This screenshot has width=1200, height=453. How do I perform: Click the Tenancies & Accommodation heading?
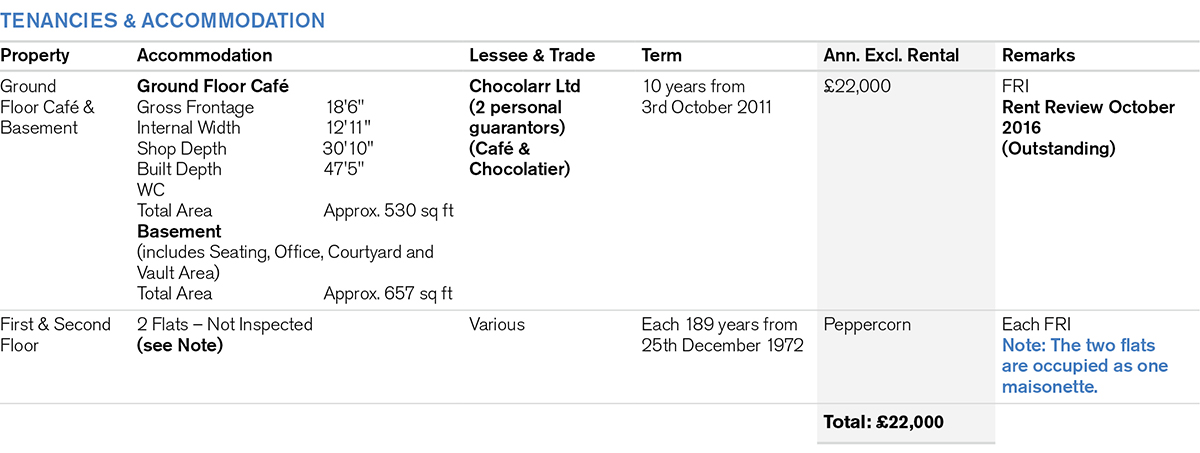click(x=162, y=20)
